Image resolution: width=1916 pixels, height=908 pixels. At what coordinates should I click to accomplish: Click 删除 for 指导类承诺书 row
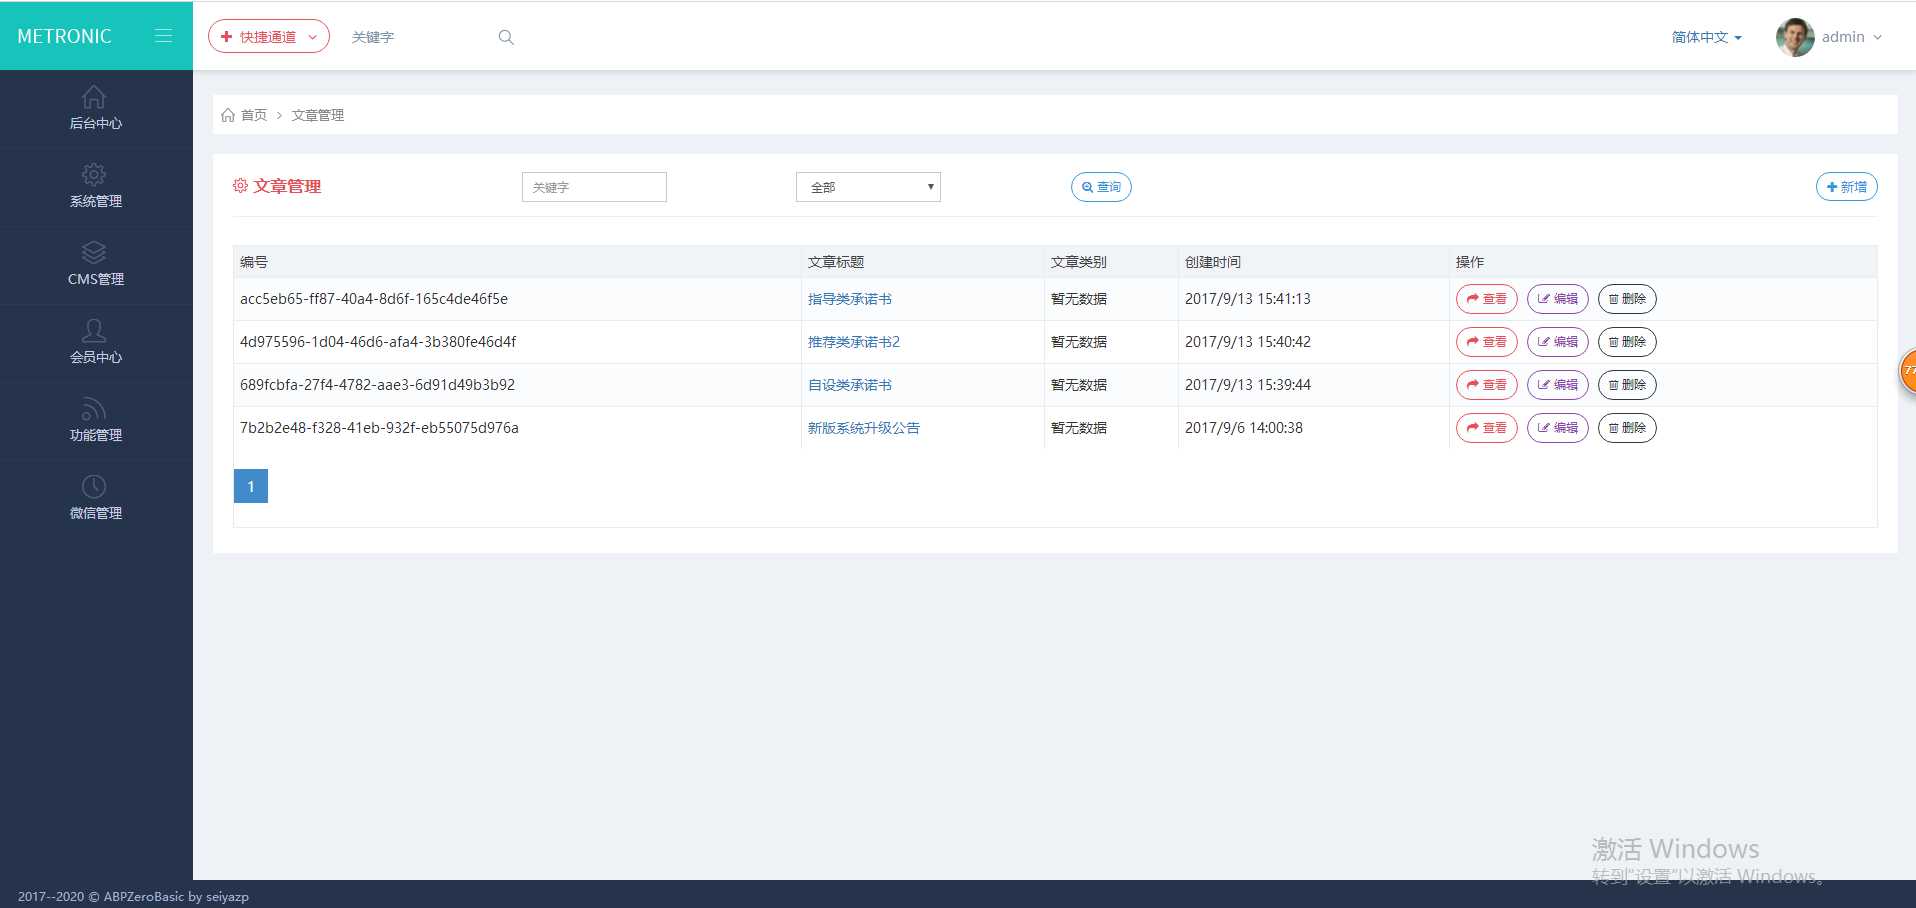point(1627,299)
